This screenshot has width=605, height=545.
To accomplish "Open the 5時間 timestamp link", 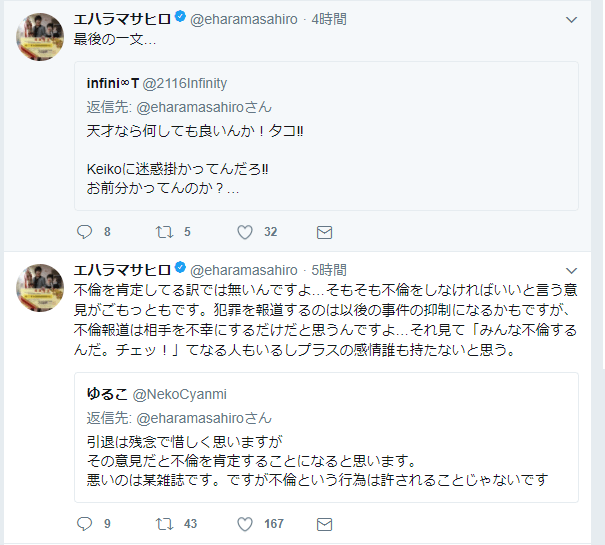I will point(330,270).
